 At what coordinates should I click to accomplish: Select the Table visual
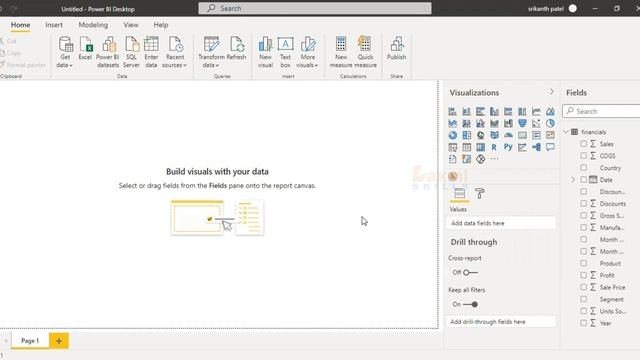(467, 147)
